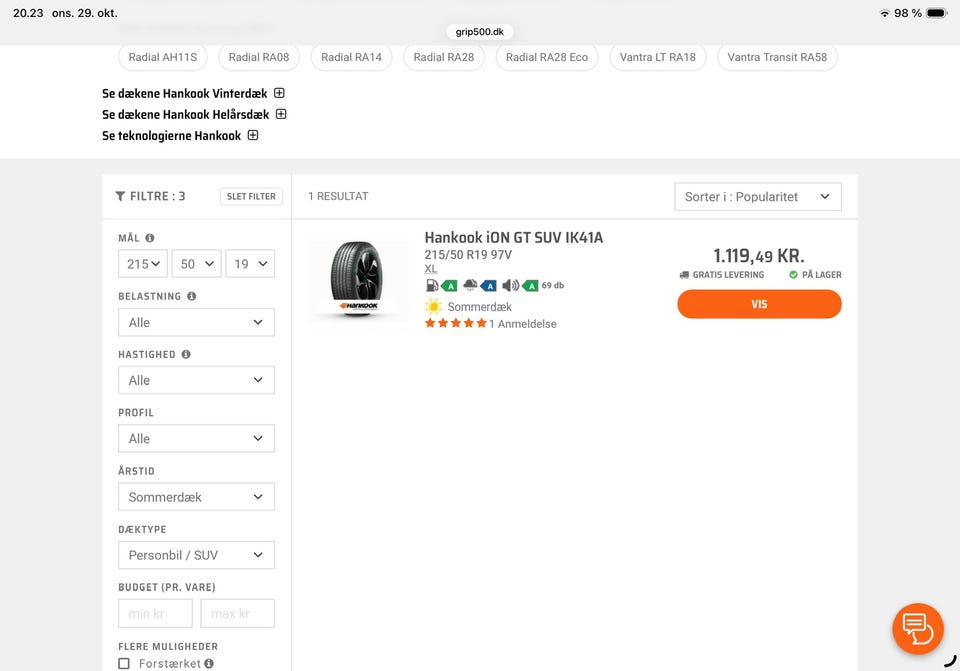Open the Hankook tyre product thumbnail

pos(358,279)
